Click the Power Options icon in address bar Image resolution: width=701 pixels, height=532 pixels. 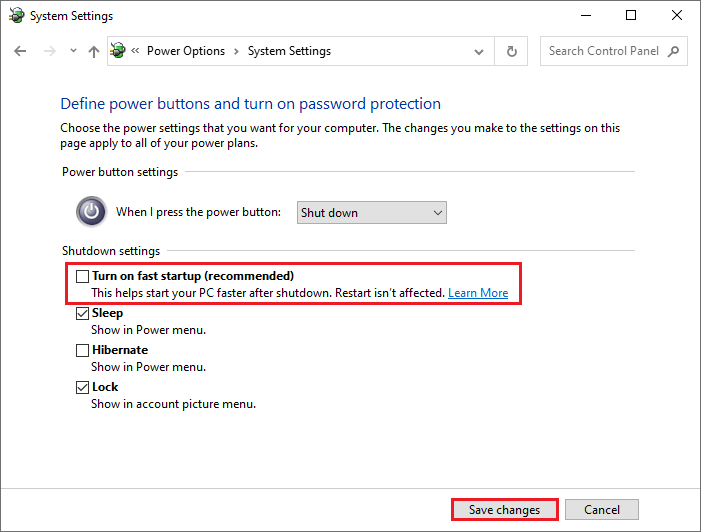coord(118,50)
